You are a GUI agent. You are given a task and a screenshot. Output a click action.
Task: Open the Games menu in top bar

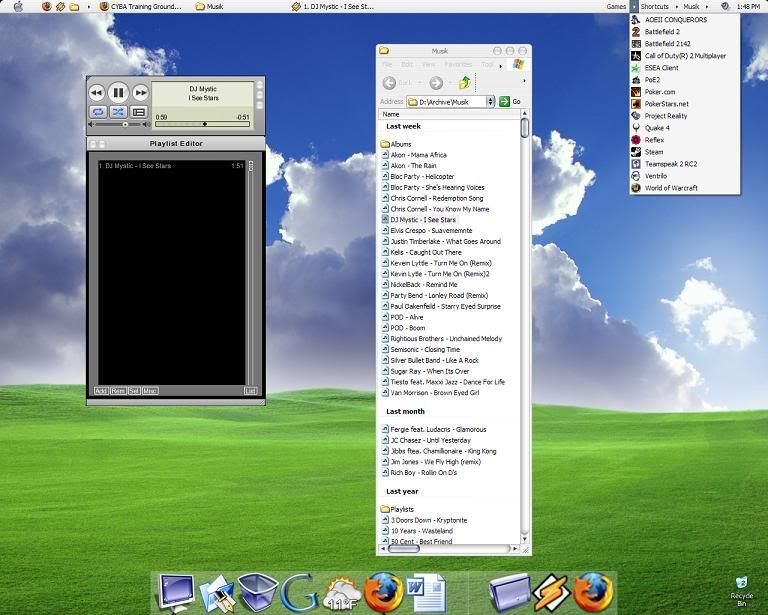coord(616,6)
